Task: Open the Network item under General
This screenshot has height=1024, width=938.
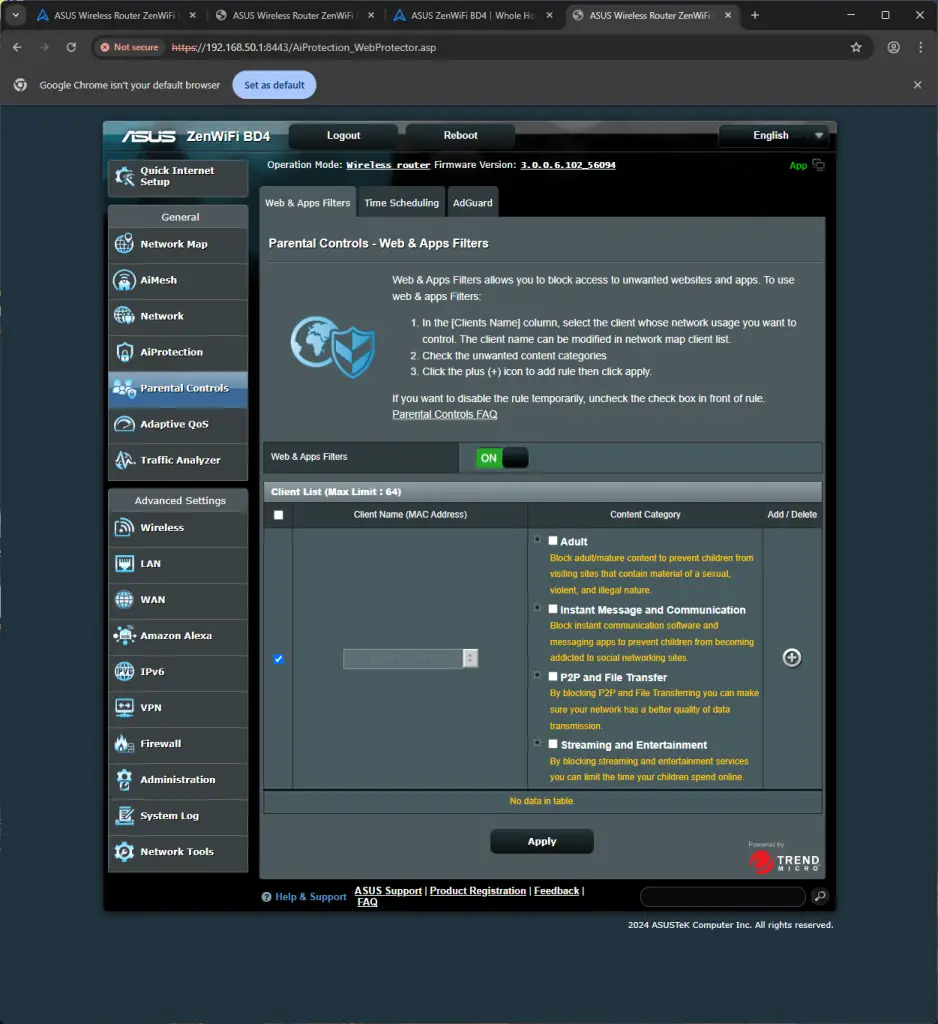Action: (178, 316)
